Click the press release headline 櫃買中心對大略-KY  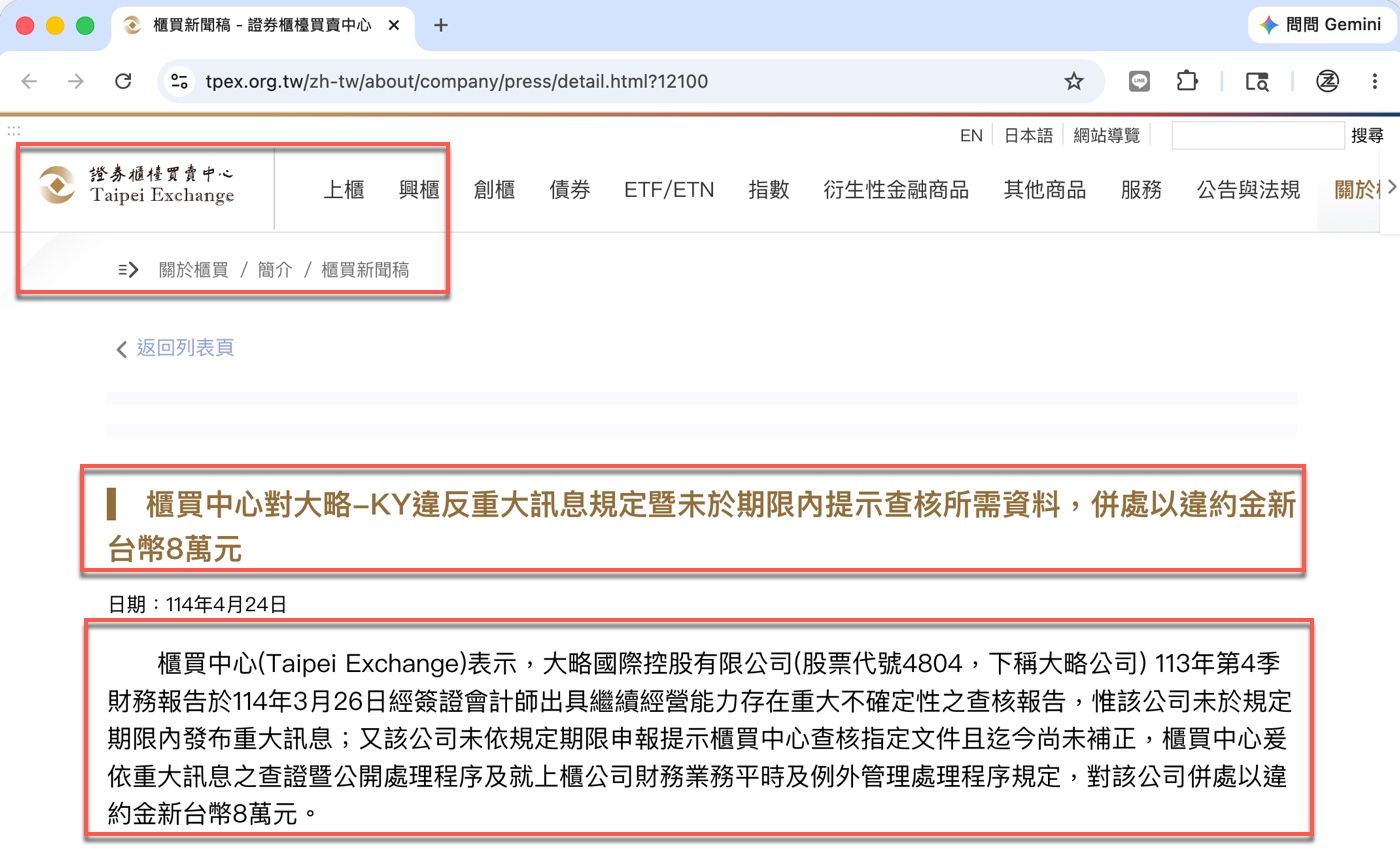pyautogui.click(x=701, y=526)
